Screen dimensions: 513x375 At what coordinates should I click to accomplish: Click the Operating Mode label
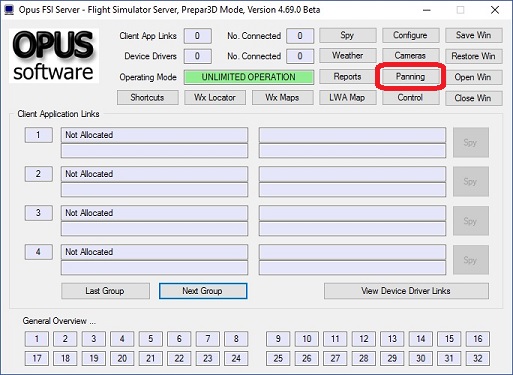[148, 77]
